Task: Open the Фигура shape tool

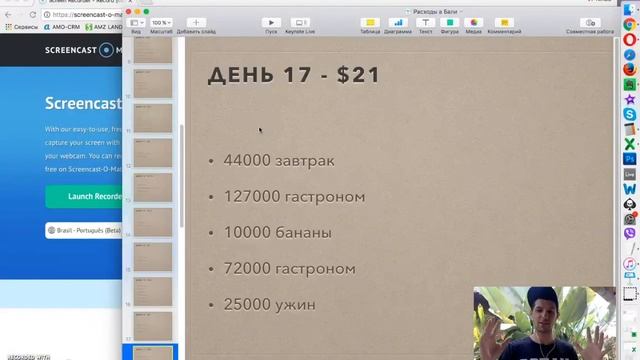Action: click(449, 23)
